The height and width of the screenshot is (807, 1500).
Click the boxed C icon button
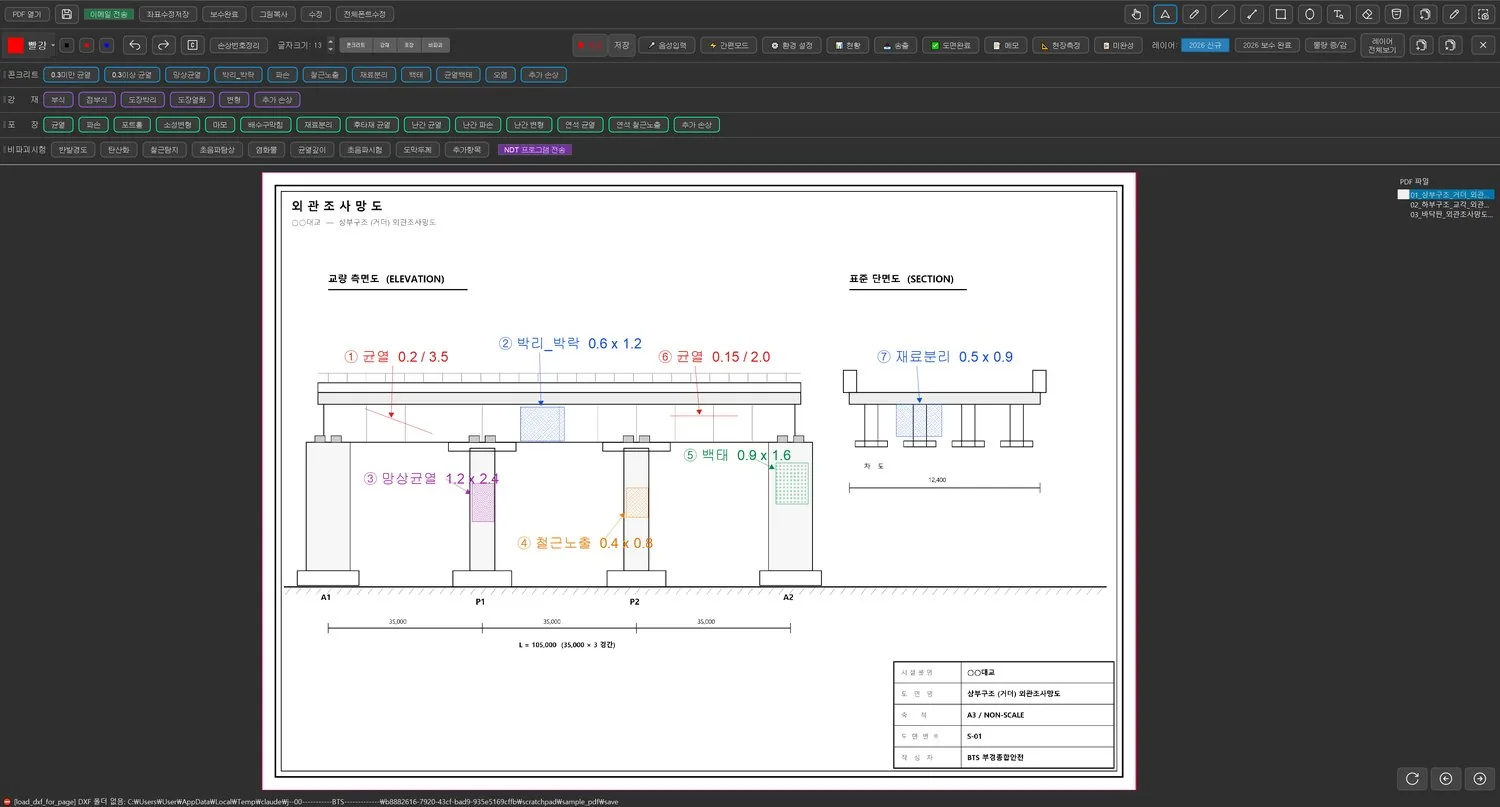(193, 45)
